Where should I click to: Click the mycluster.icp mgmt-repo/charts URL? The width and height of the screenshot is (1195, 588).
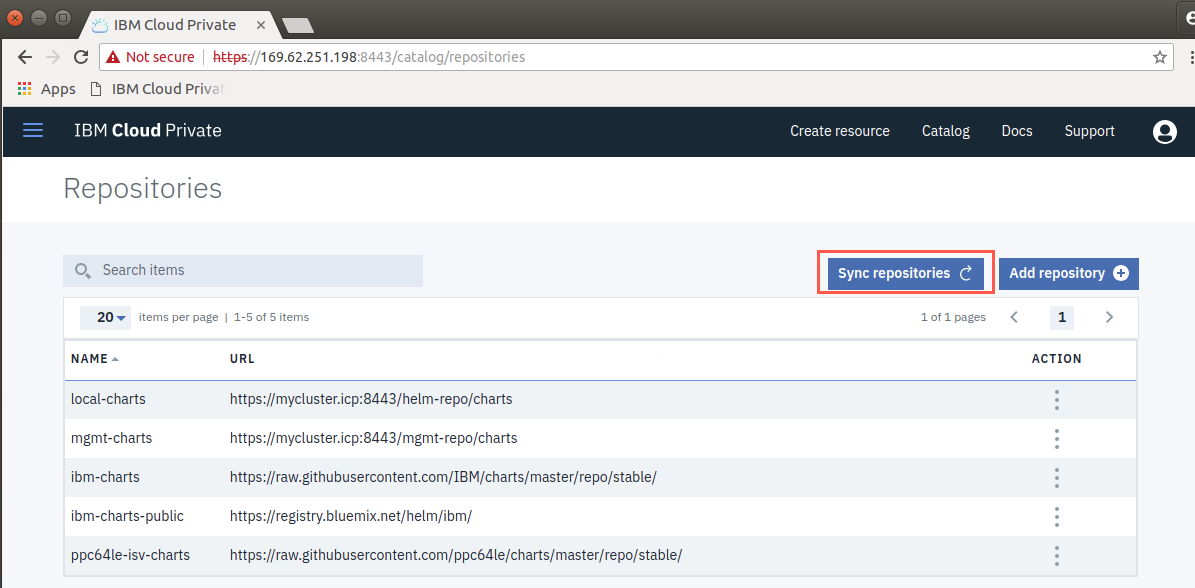click(x=373, y=439)
